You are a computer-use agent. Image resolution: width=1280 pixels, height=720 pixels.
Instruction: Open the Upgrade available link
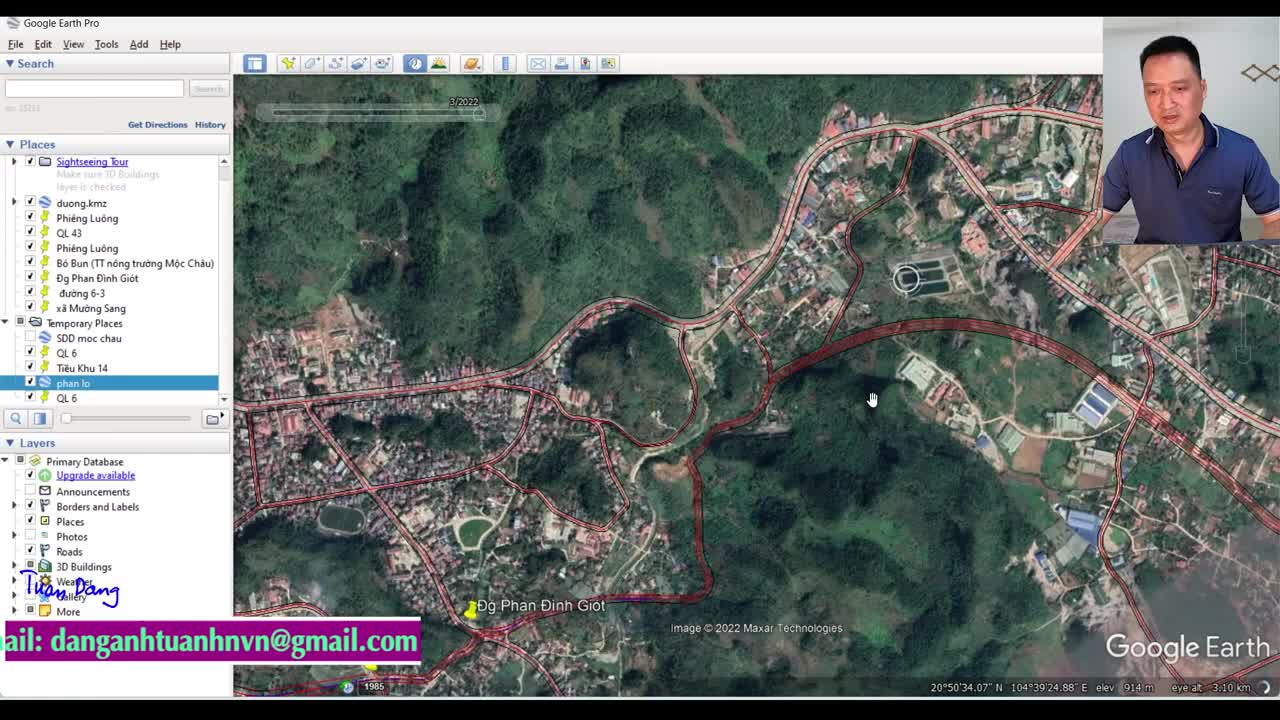click(x=95, y=476)
